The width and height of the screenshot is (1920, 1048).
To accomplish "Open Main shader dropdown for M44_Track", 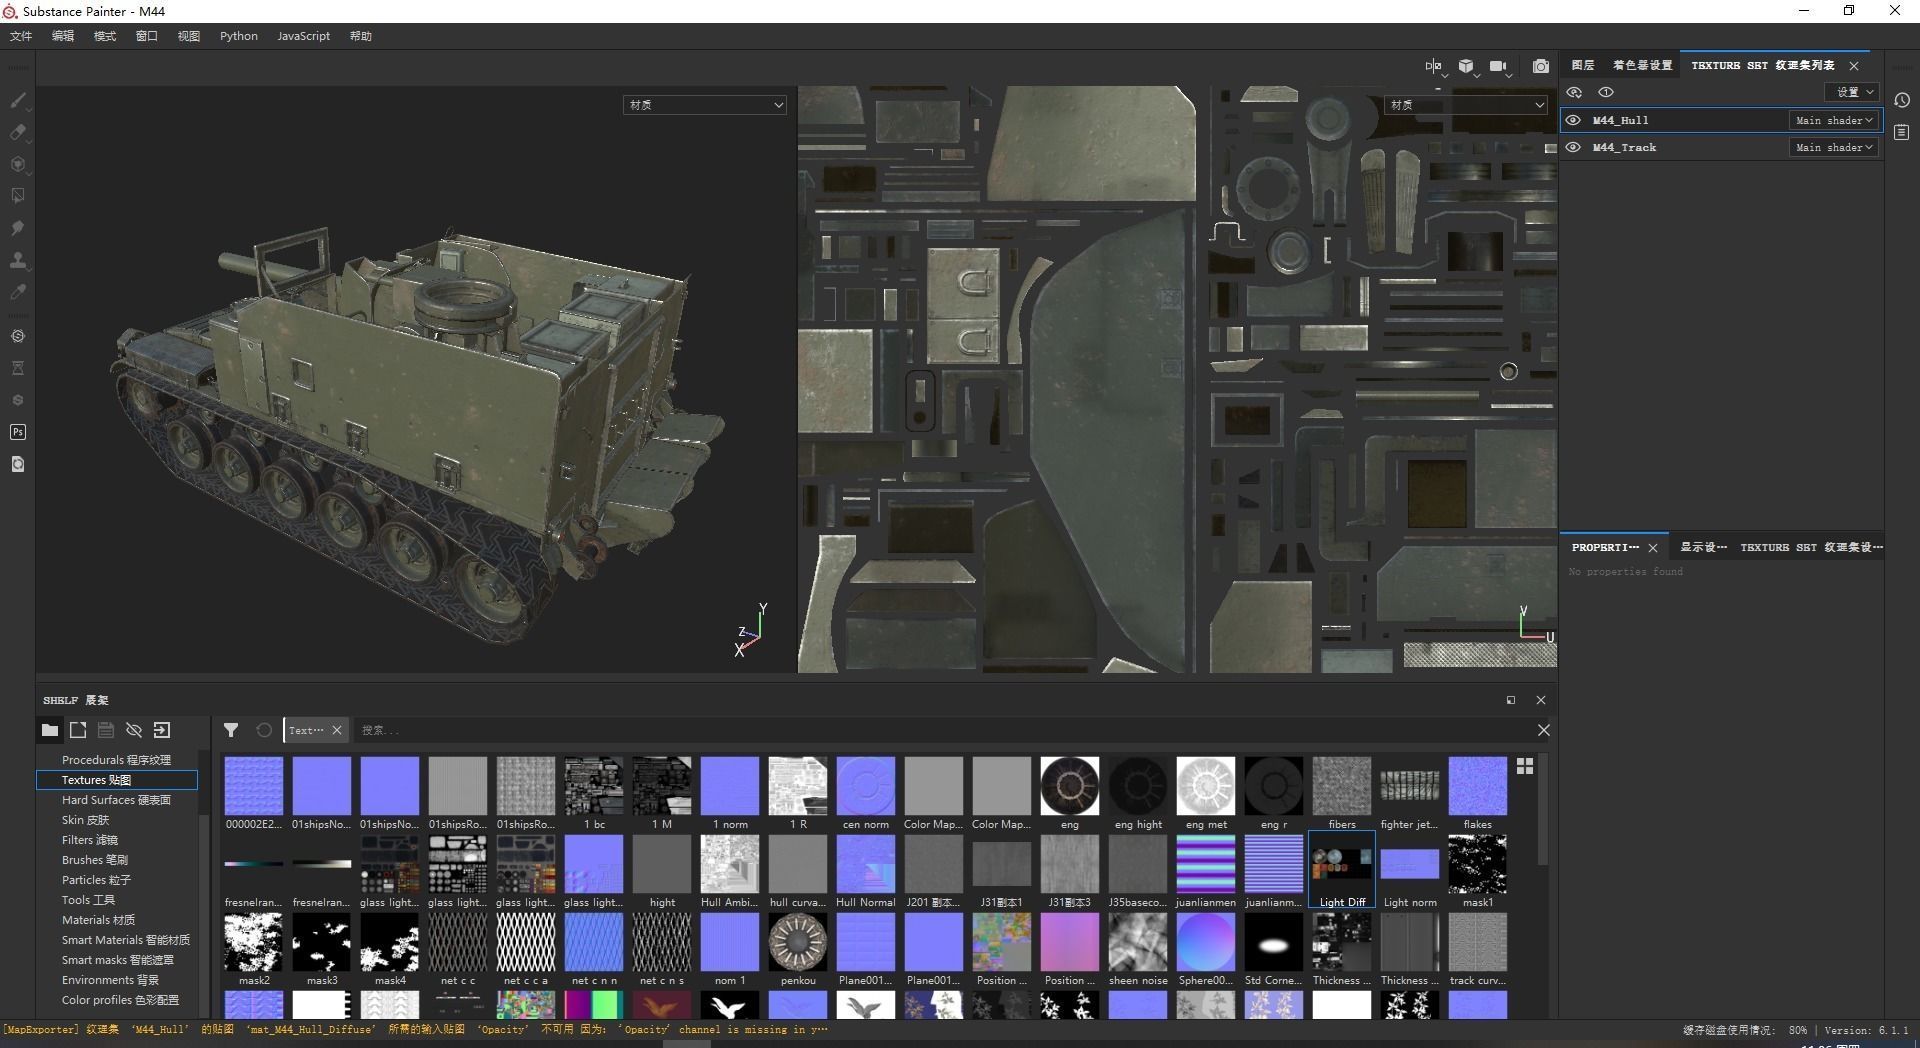I will click(1833, 147).
